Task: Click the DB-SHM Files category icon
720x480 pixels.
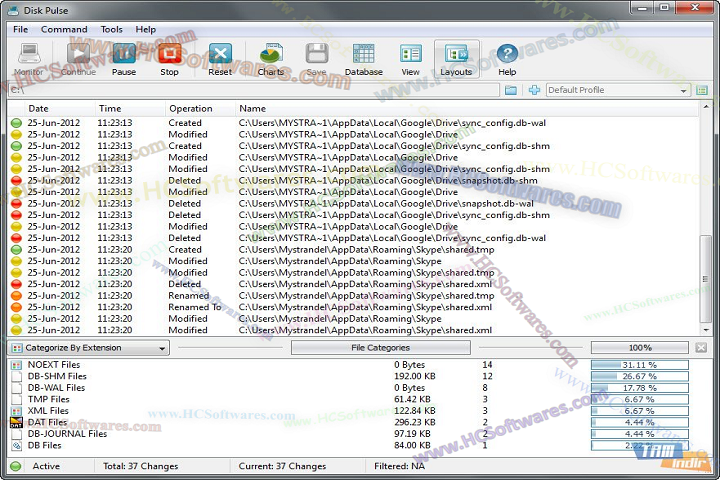Action: pos(17,377)
